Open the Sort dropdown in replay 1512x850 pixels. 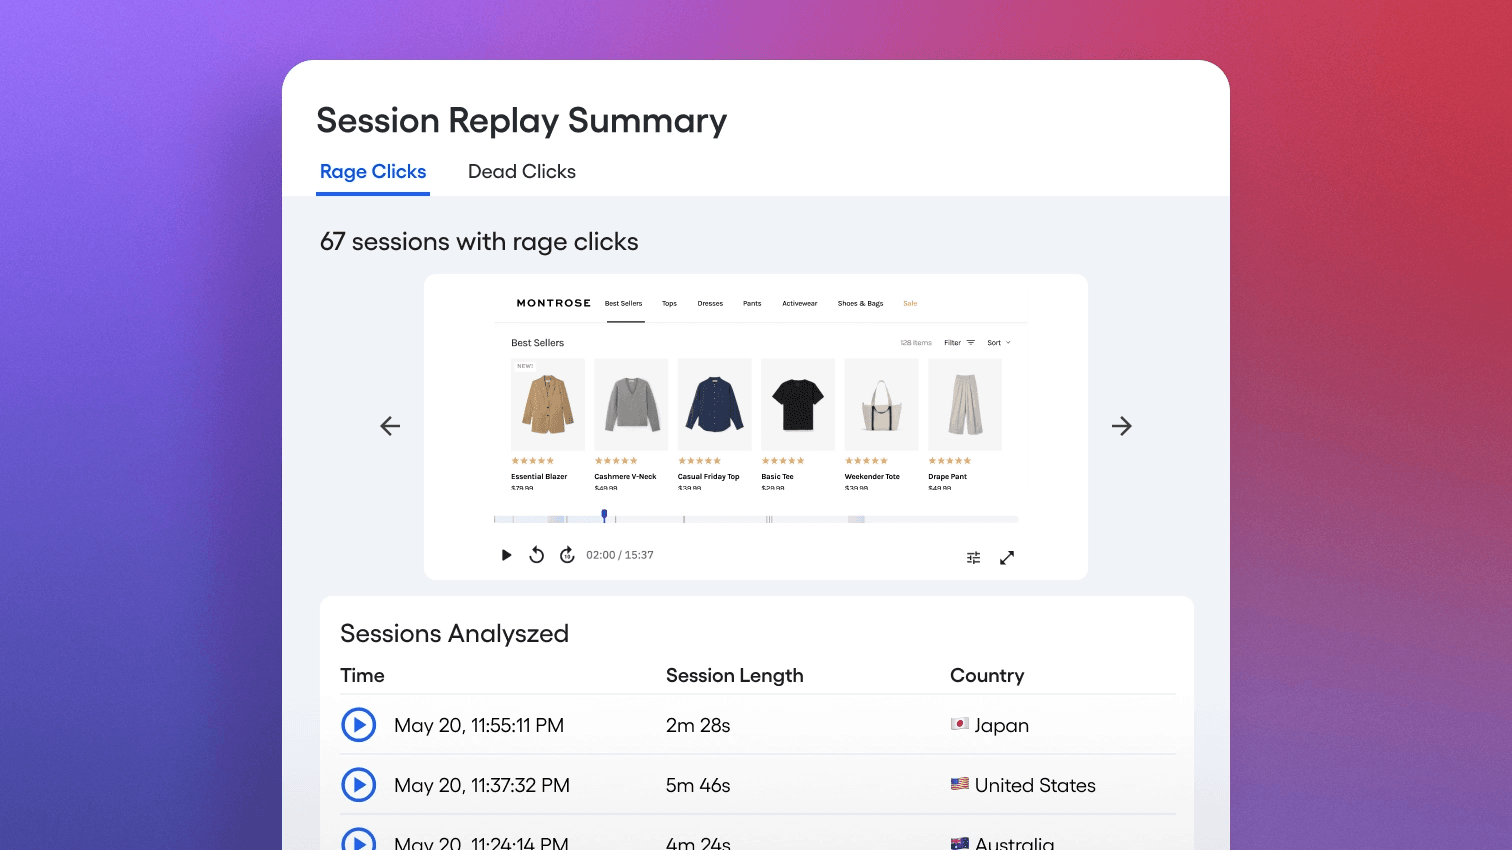pyautogui.click(x=998, y=343)
